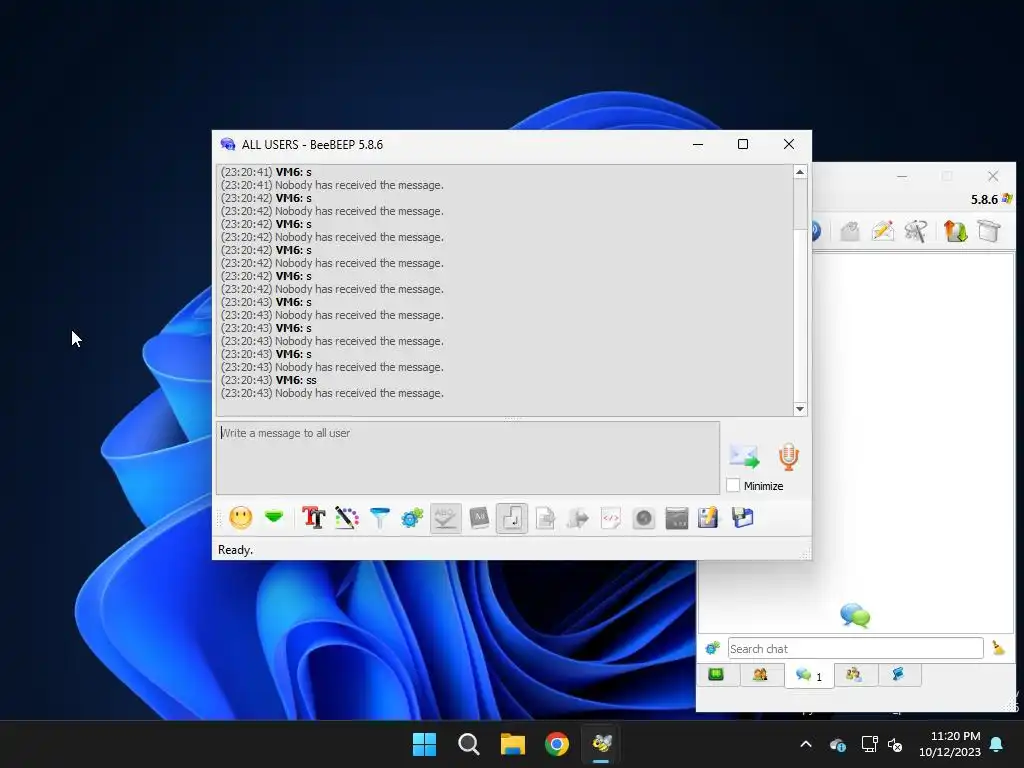Image resolution: width=1024 pixels, height=768 pixels.
Task: Switch to the green screen tab in the main window
Action: [716, 675]
